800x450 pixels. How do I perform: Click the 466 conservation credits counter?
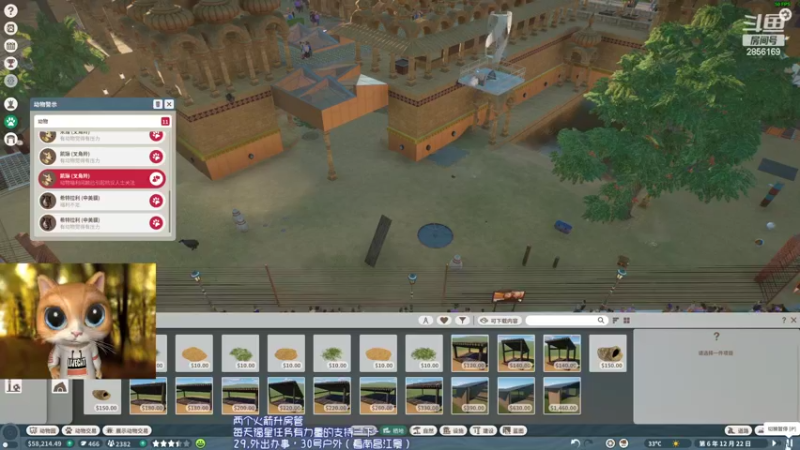tap(90, 444)
